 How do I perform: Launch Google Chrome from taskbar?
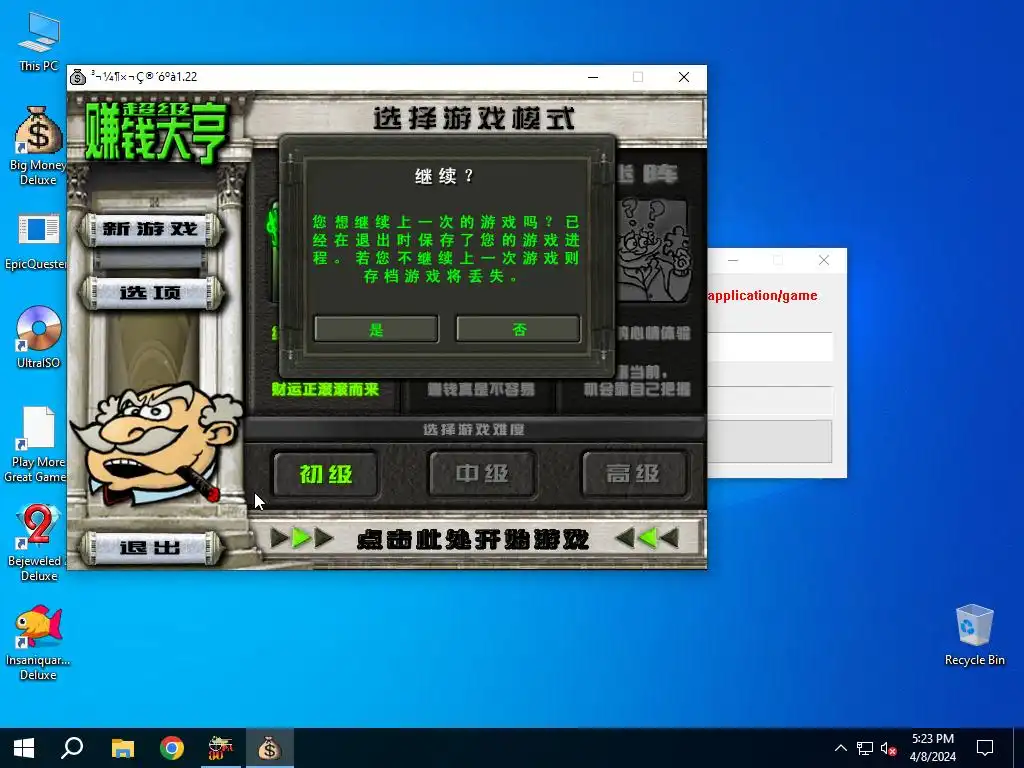172,748
